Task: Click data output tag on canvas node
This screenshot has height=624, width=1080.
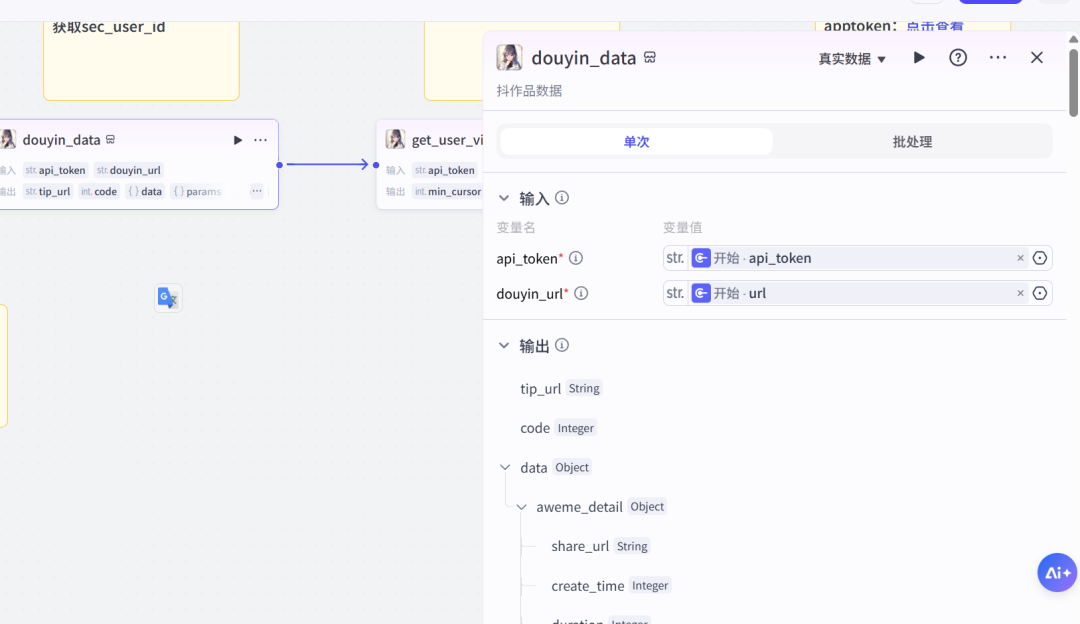Action: (x=145, y=191)
